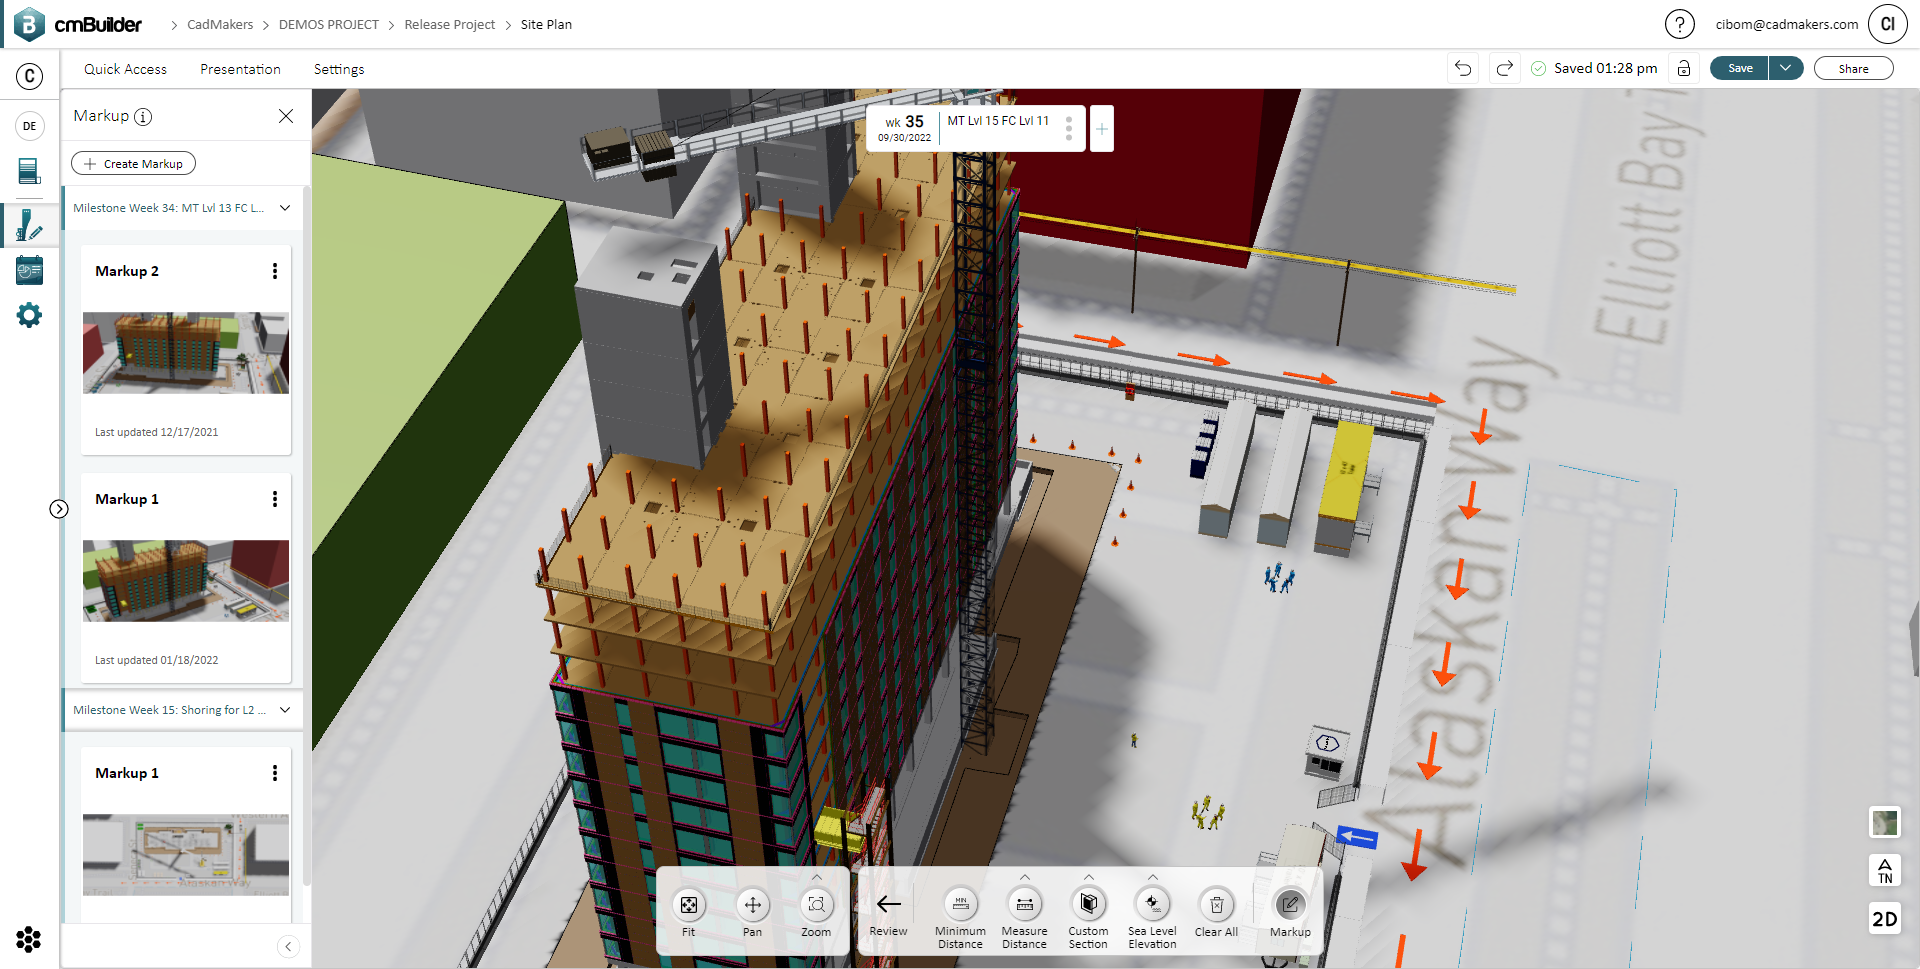Screen dimensions: 1920x969
Task: Click the cibom@cadmakers.com account text
Action: point(1787,24)
